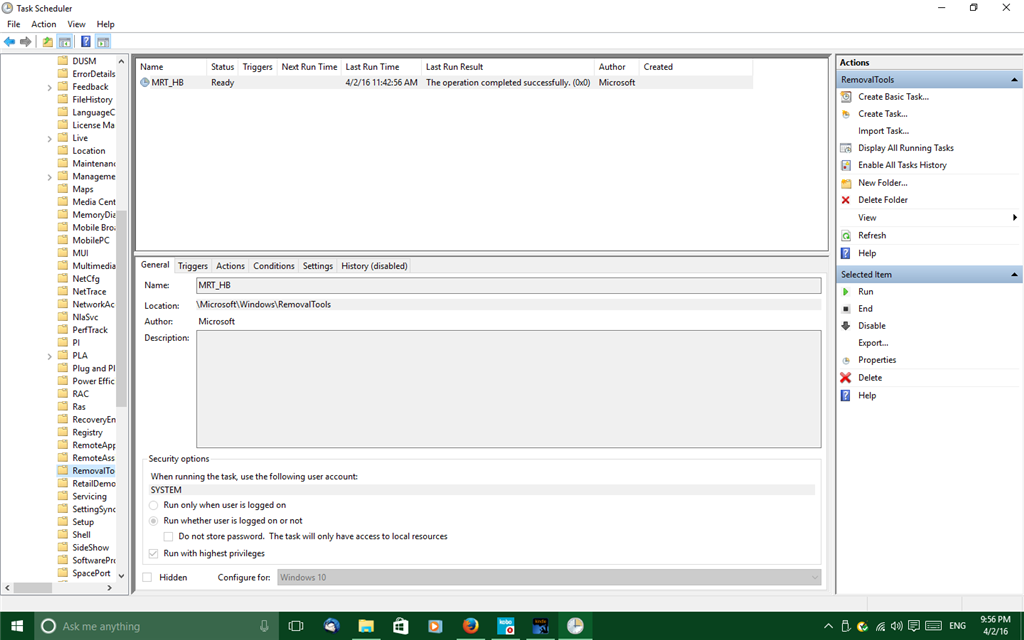Click the Help icon under Selected Item
The height and width of the screenshot is (640, 1024).
846,396
